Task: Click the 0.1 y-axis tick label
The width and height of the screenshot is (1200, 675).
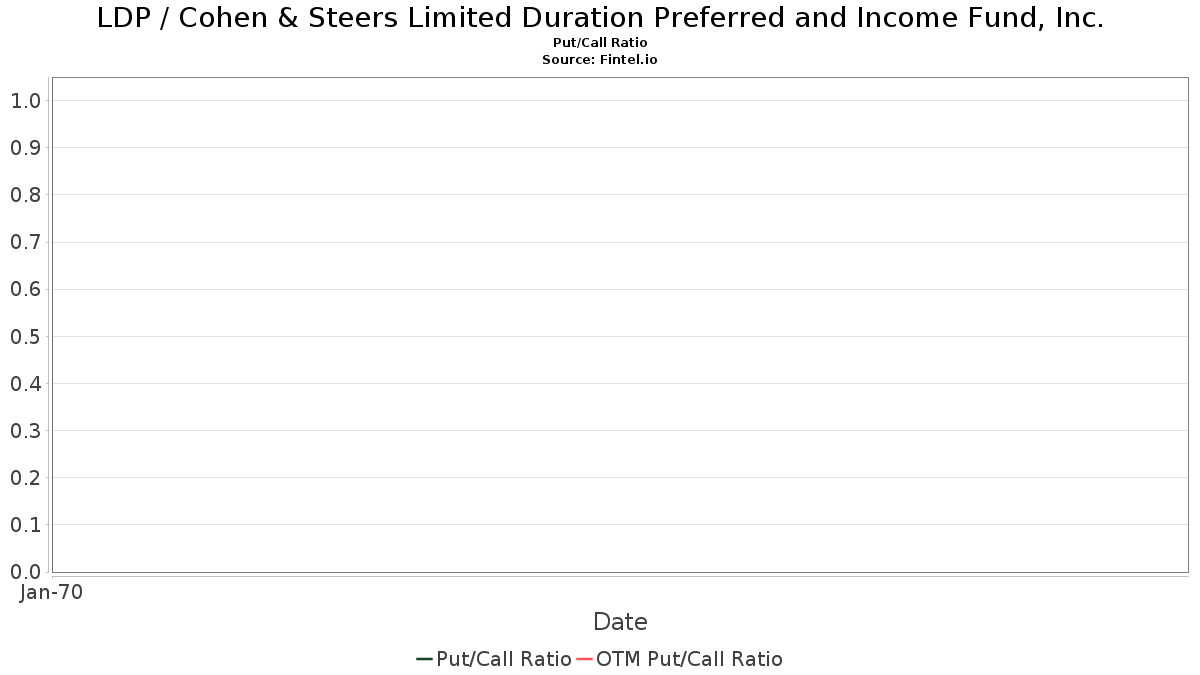Action: pos(25,525)
